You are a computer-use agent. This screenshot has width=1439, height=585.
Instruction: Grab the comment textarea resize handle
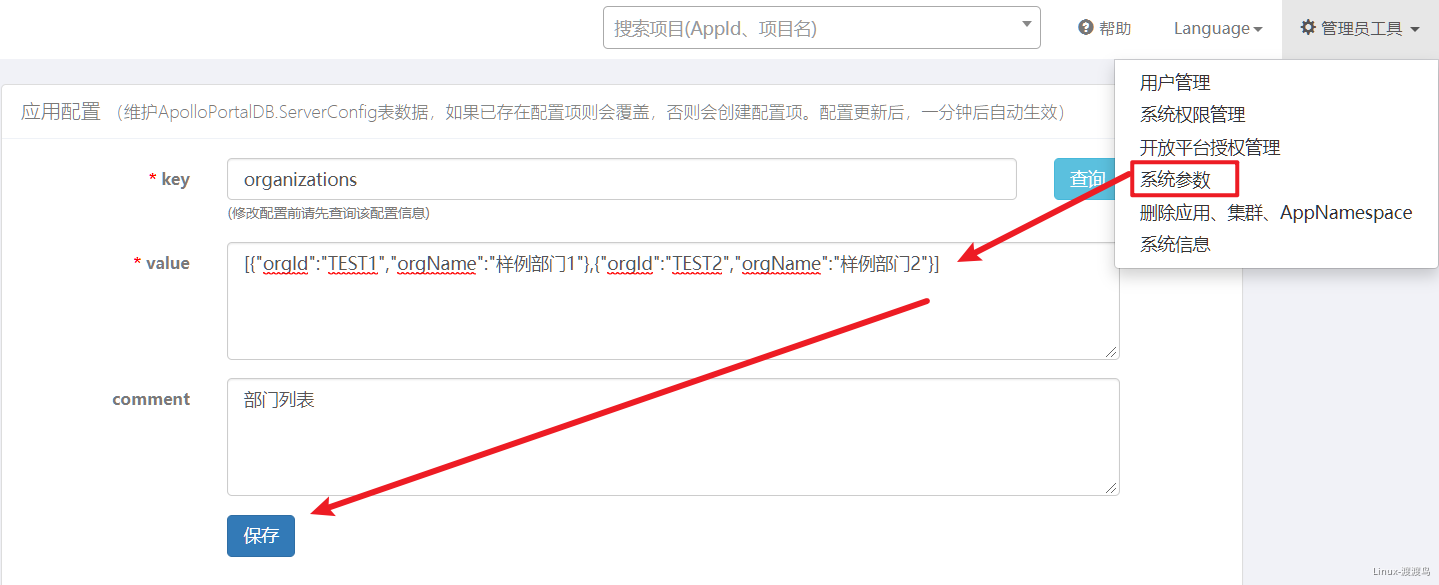pos(1111,487)
